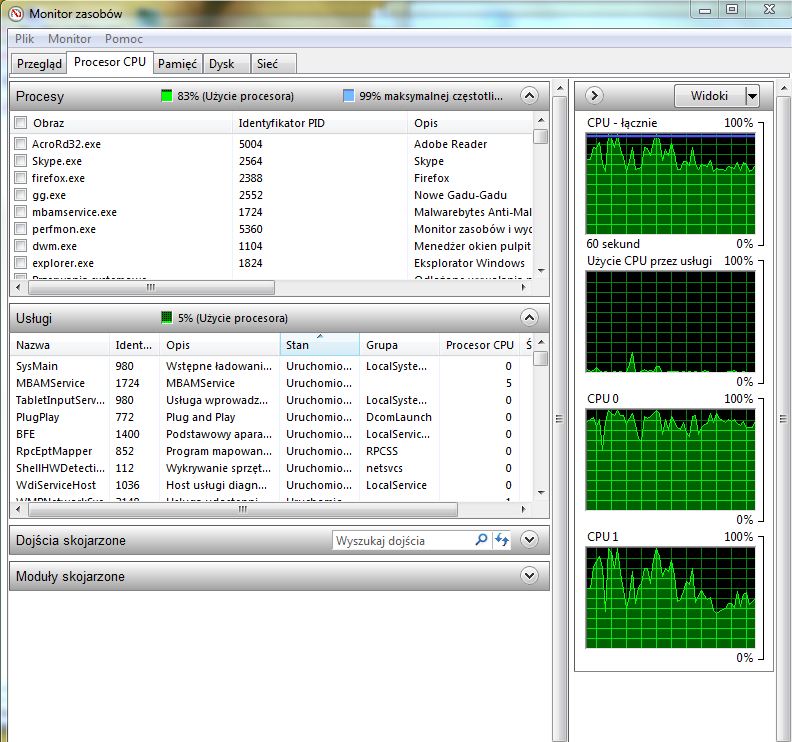The width and height of the screenshot is (792, 742).
Task: Click the blue maximum frequency indicator square
Action: [349, 95]
